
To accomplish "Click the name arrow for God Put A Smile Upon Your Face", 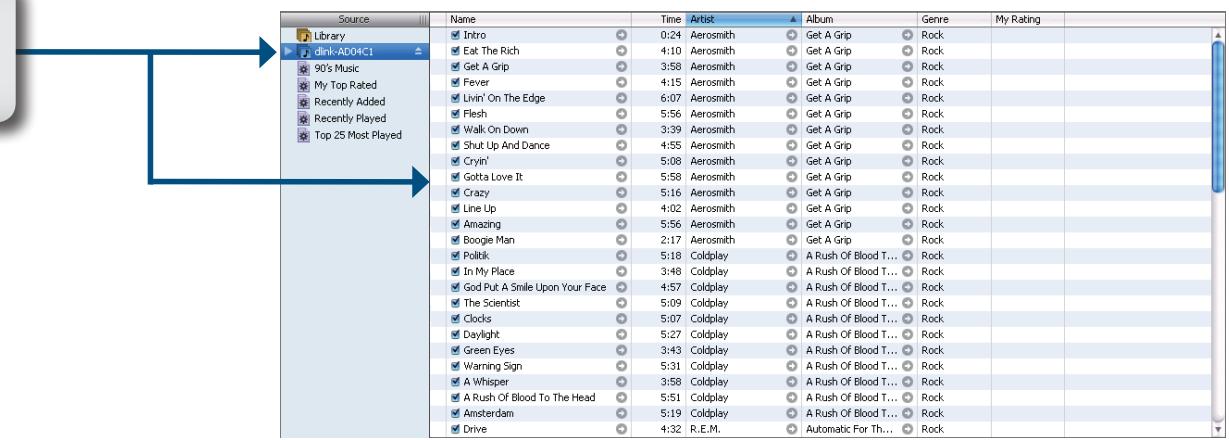I will point(622,287).
